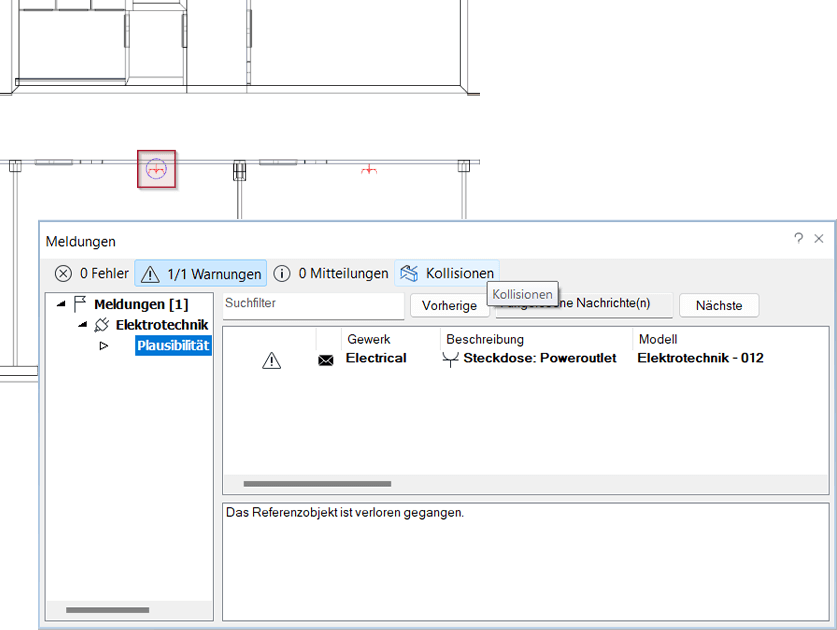Toggle the 1/1 Warnungen filter
The height and width of the screenshot is (630, 837).
[x=200, y=273]
